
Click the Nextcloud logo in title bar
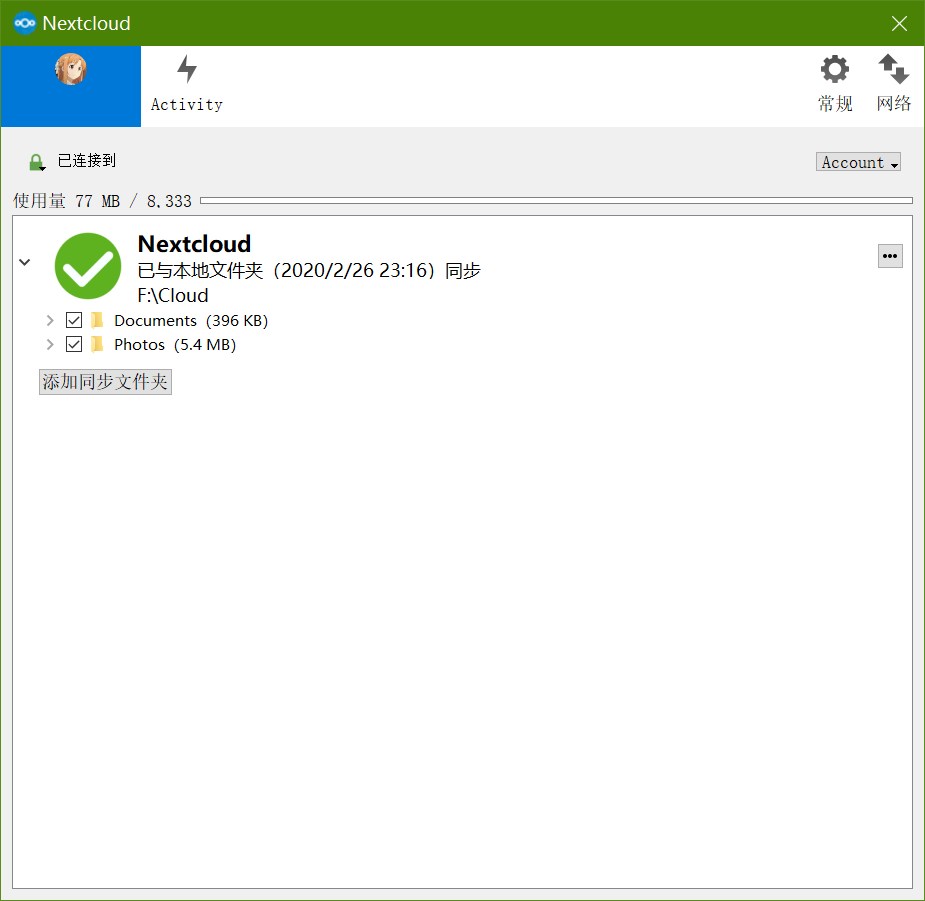click(25, 23)
